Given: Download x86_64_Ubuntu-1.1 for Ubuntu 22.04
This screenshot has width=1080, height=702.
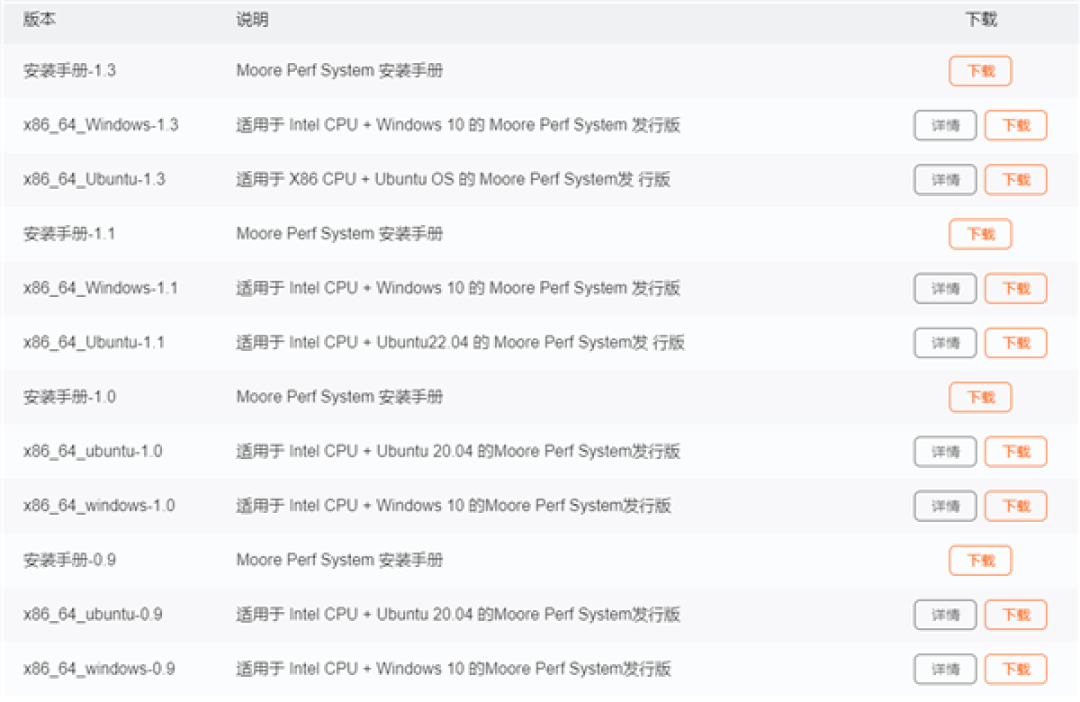Looking at the screenshot, I should [x=1016, y=342].
